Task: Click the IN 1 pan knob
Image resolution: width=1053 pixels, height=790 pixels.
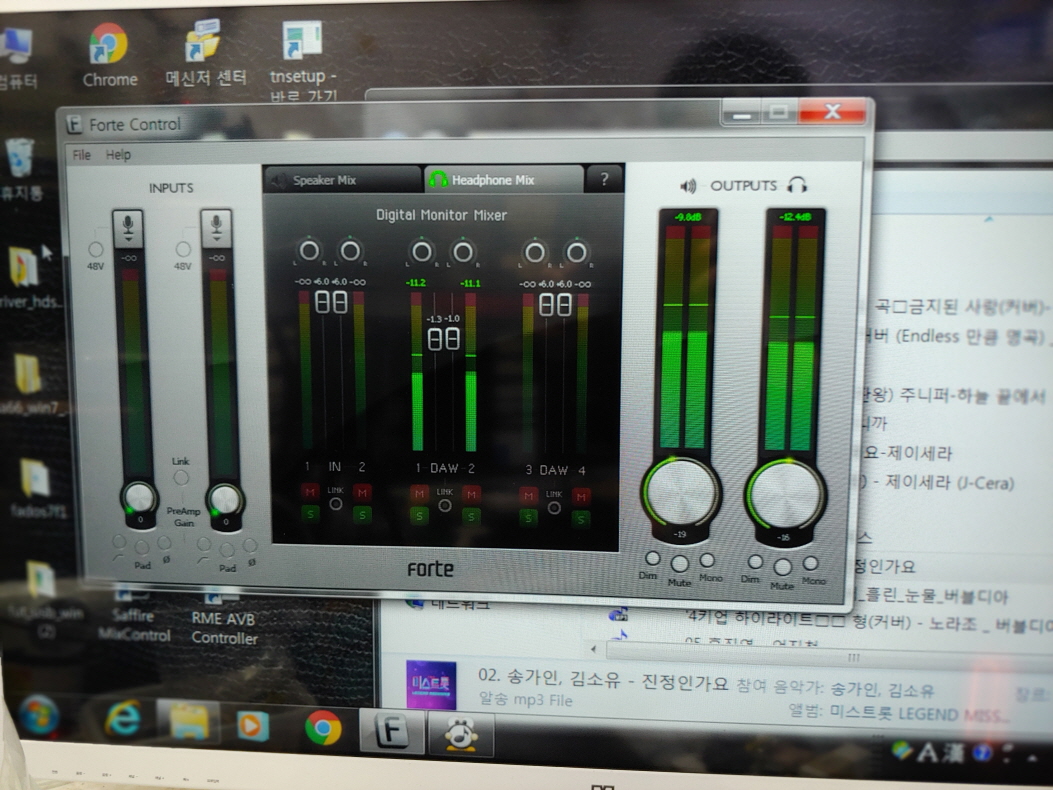Action: 310,251
